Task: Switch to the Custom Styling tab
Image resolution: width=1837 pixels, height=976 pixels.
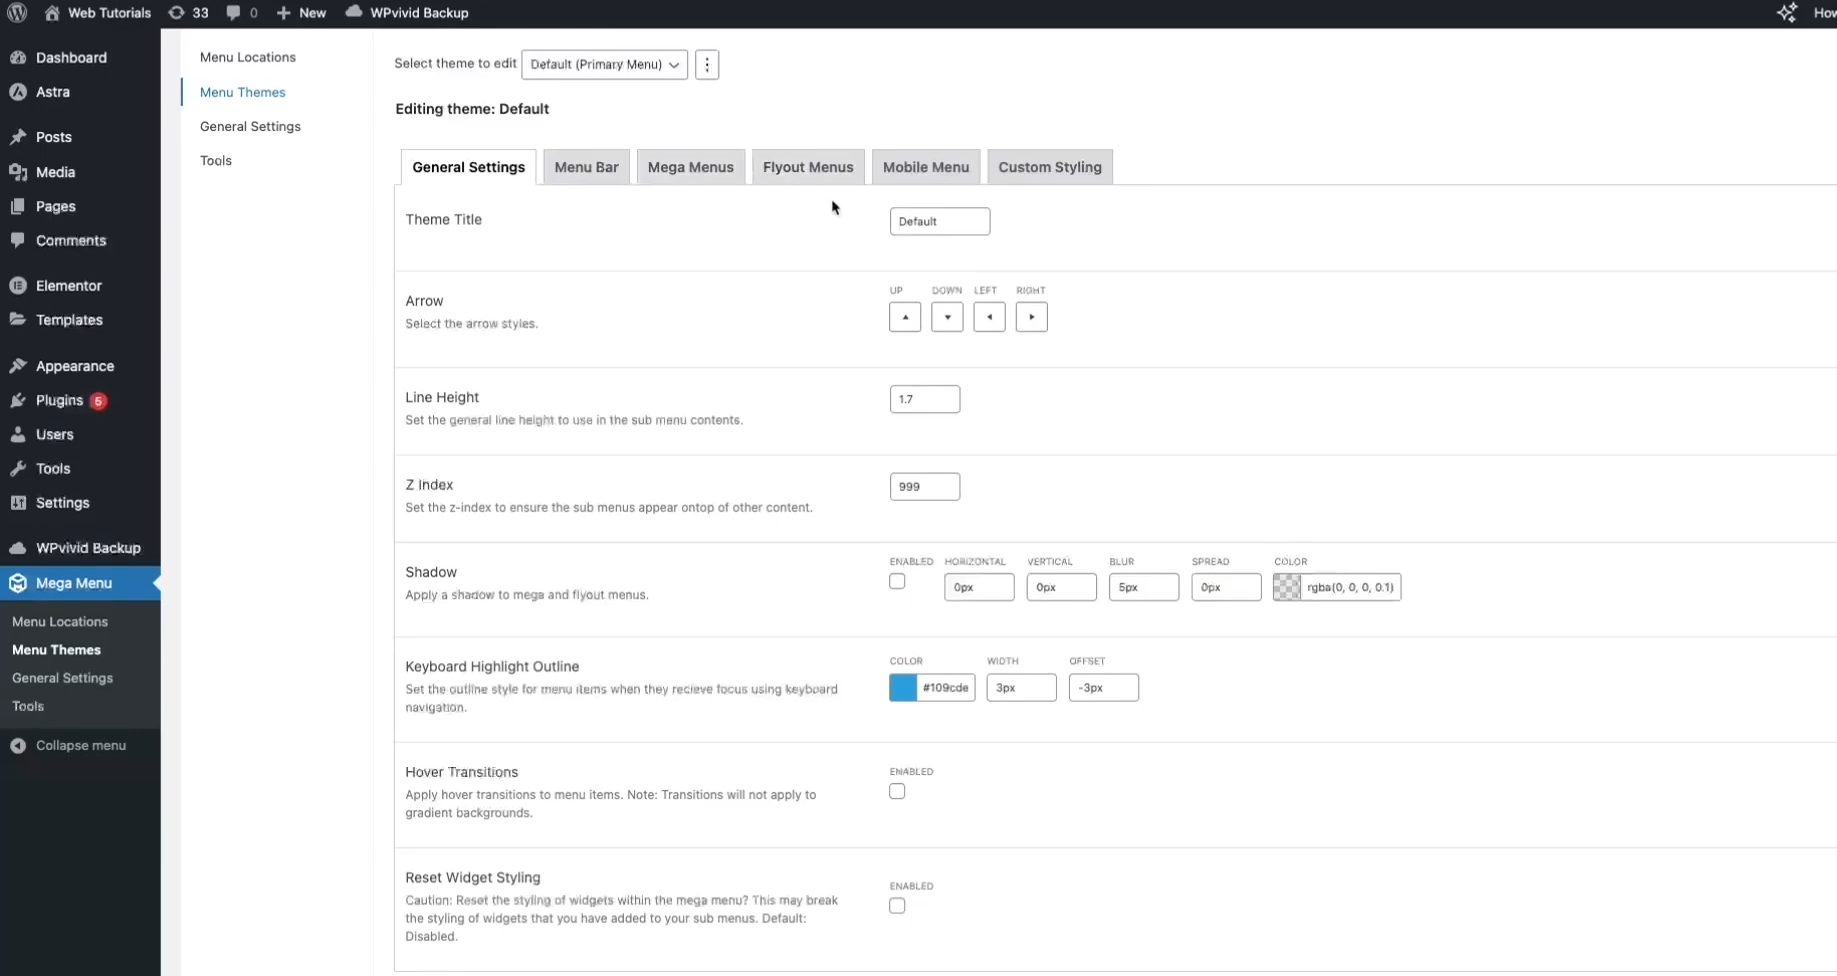Action: pos(1049,167)
